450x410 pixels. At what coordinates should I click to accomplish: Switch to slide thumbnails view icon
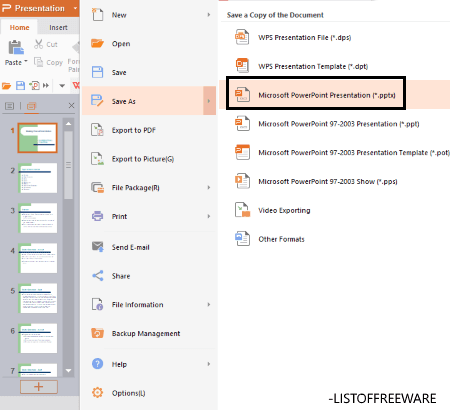(x=31, y=106)
